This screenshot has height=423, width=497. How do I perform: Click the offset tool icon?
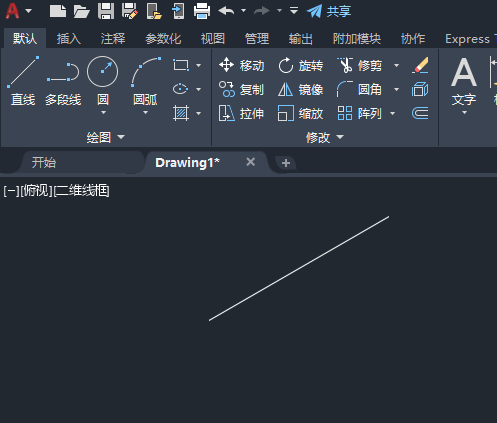[x=420, y=113]
